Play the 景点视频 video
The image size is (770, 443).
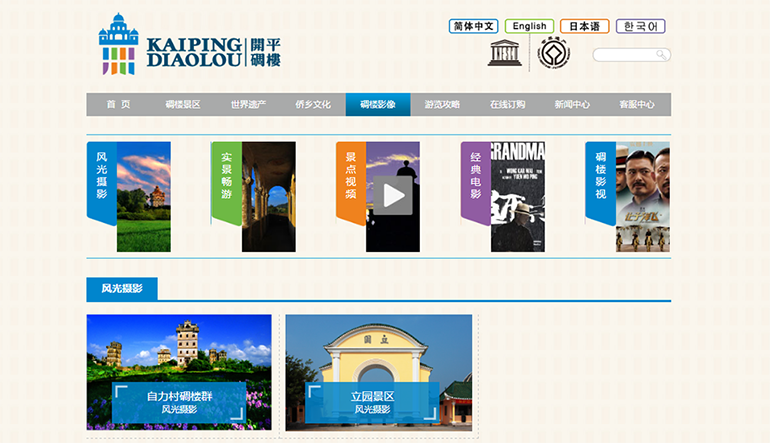(393, 195)
